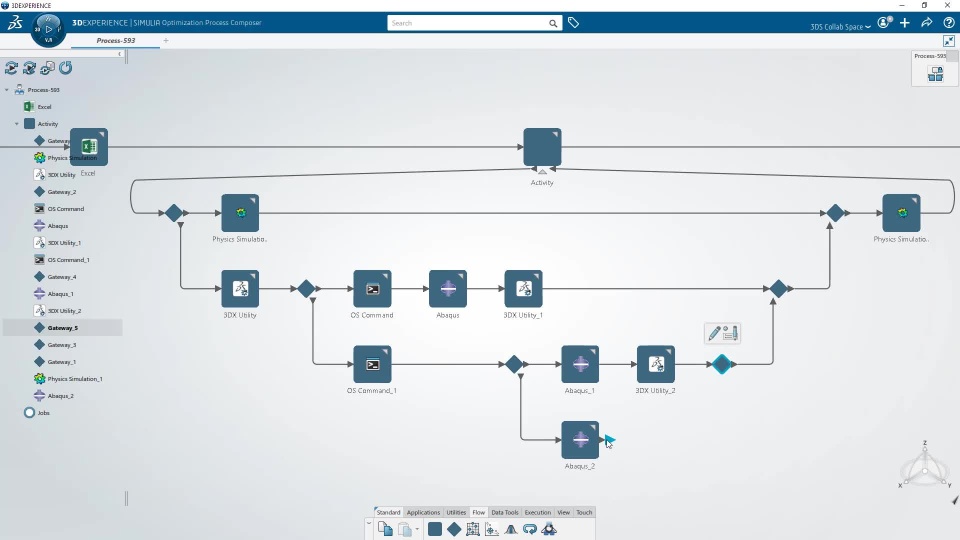Click gateway diamond before right Physics Simulation
This screenshot has height=540, width=960.
[835, 213]
